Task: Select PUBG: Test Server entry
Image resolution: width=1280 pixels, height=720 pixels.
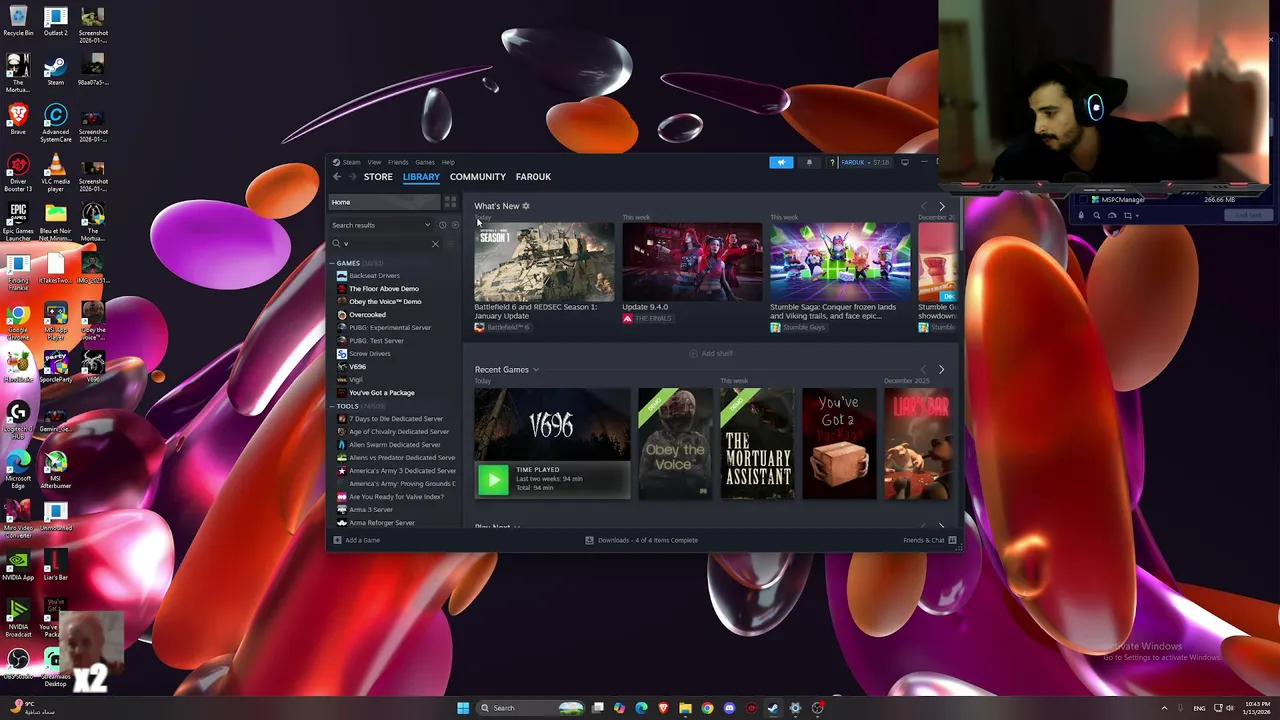Action: click(x=376, y=341)
